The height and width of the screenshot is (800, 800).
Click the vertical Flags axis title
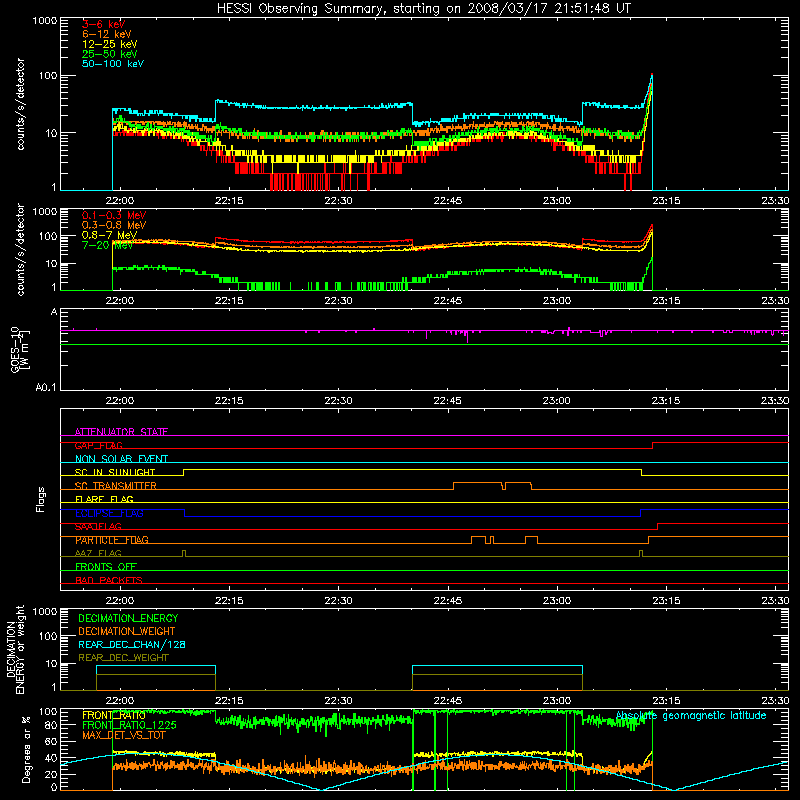41,499
